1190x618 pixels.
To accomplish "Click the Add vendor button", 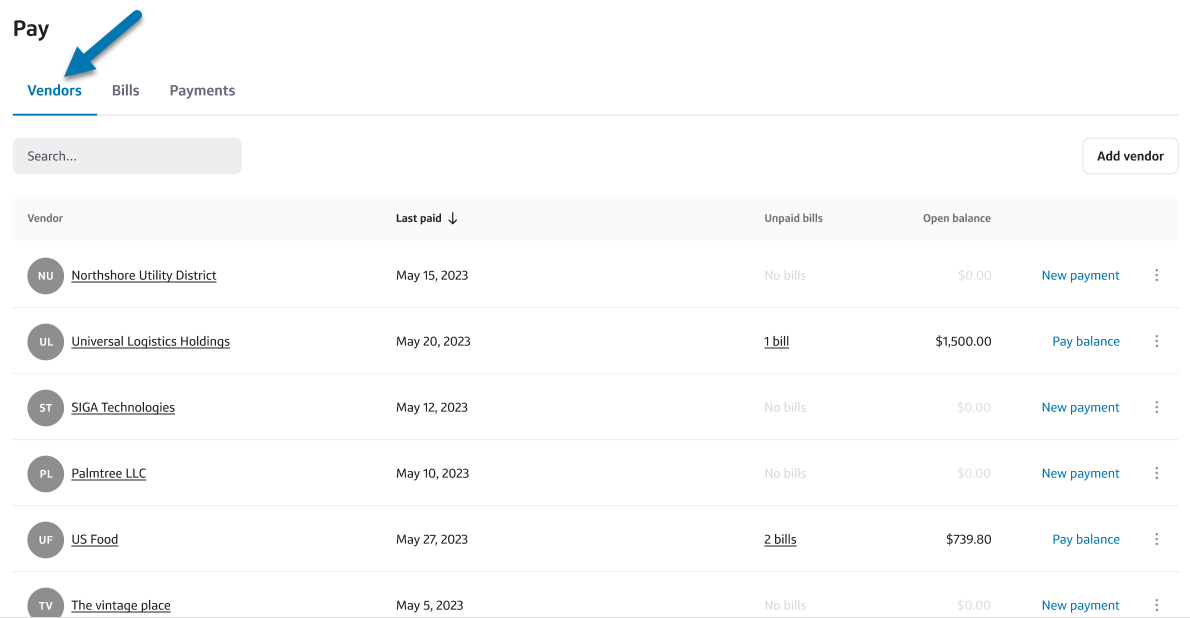I will pos(1130,156).
